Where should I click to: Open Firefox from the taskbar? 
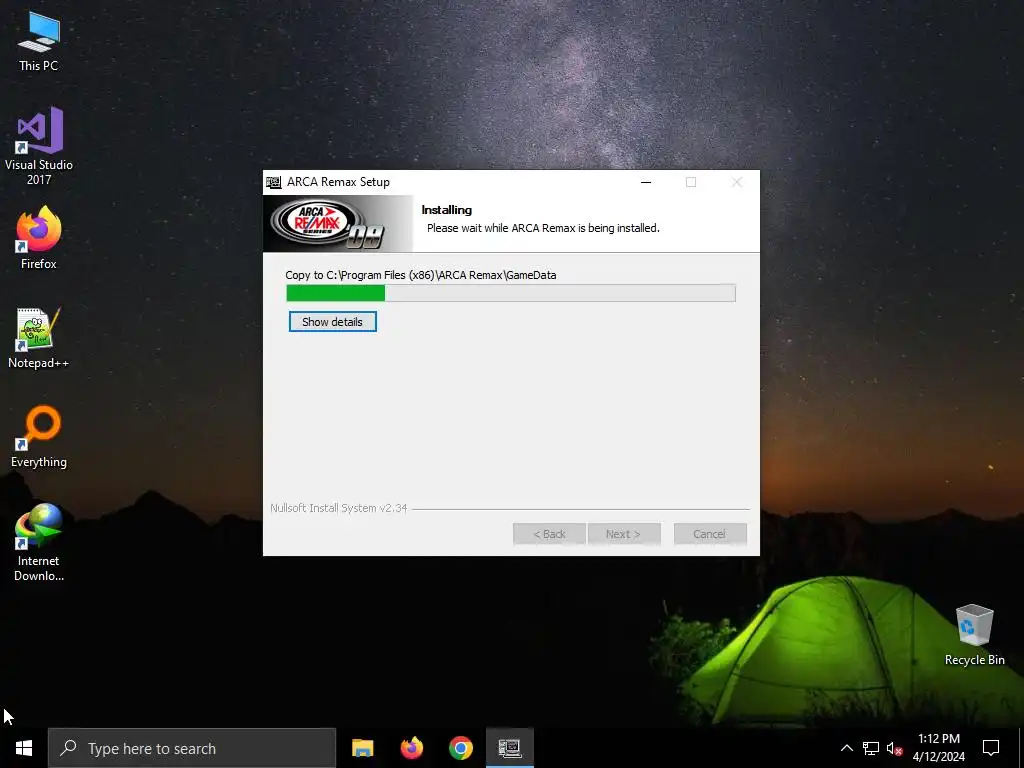pos(411,748)
